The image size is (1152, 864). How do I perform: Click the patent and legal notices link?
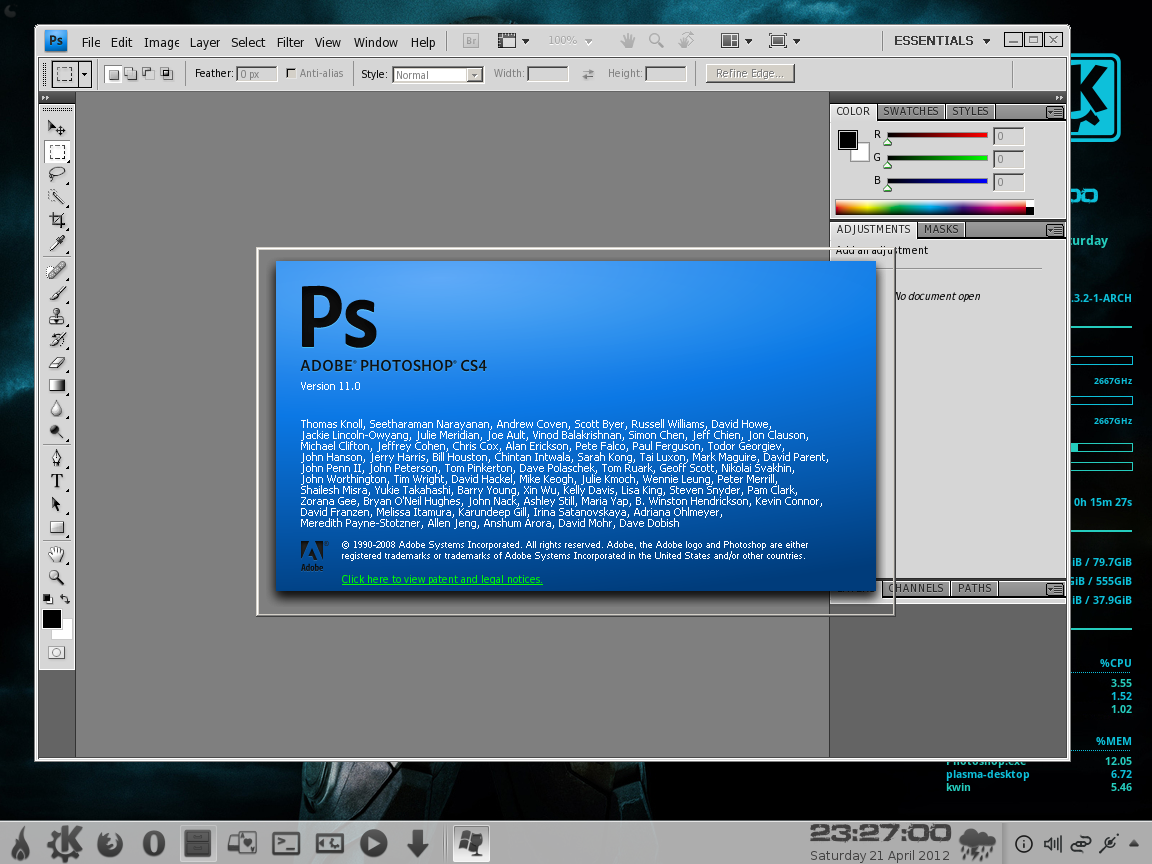(442, 580)
